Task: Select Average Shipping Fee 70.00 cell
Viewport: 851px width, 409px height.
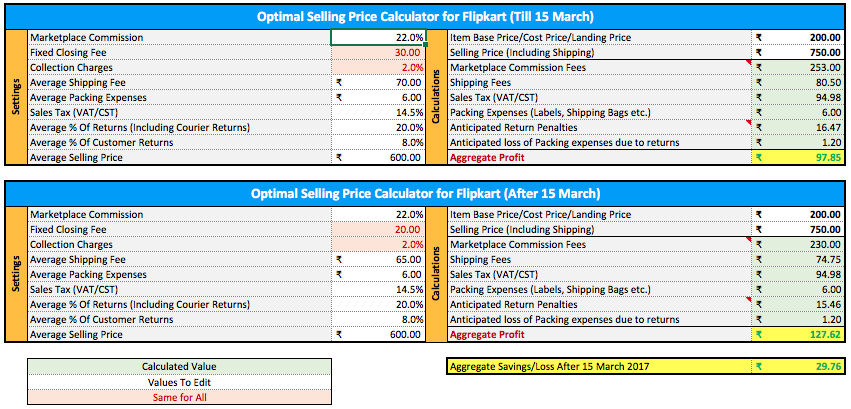Action: (378, 82)
